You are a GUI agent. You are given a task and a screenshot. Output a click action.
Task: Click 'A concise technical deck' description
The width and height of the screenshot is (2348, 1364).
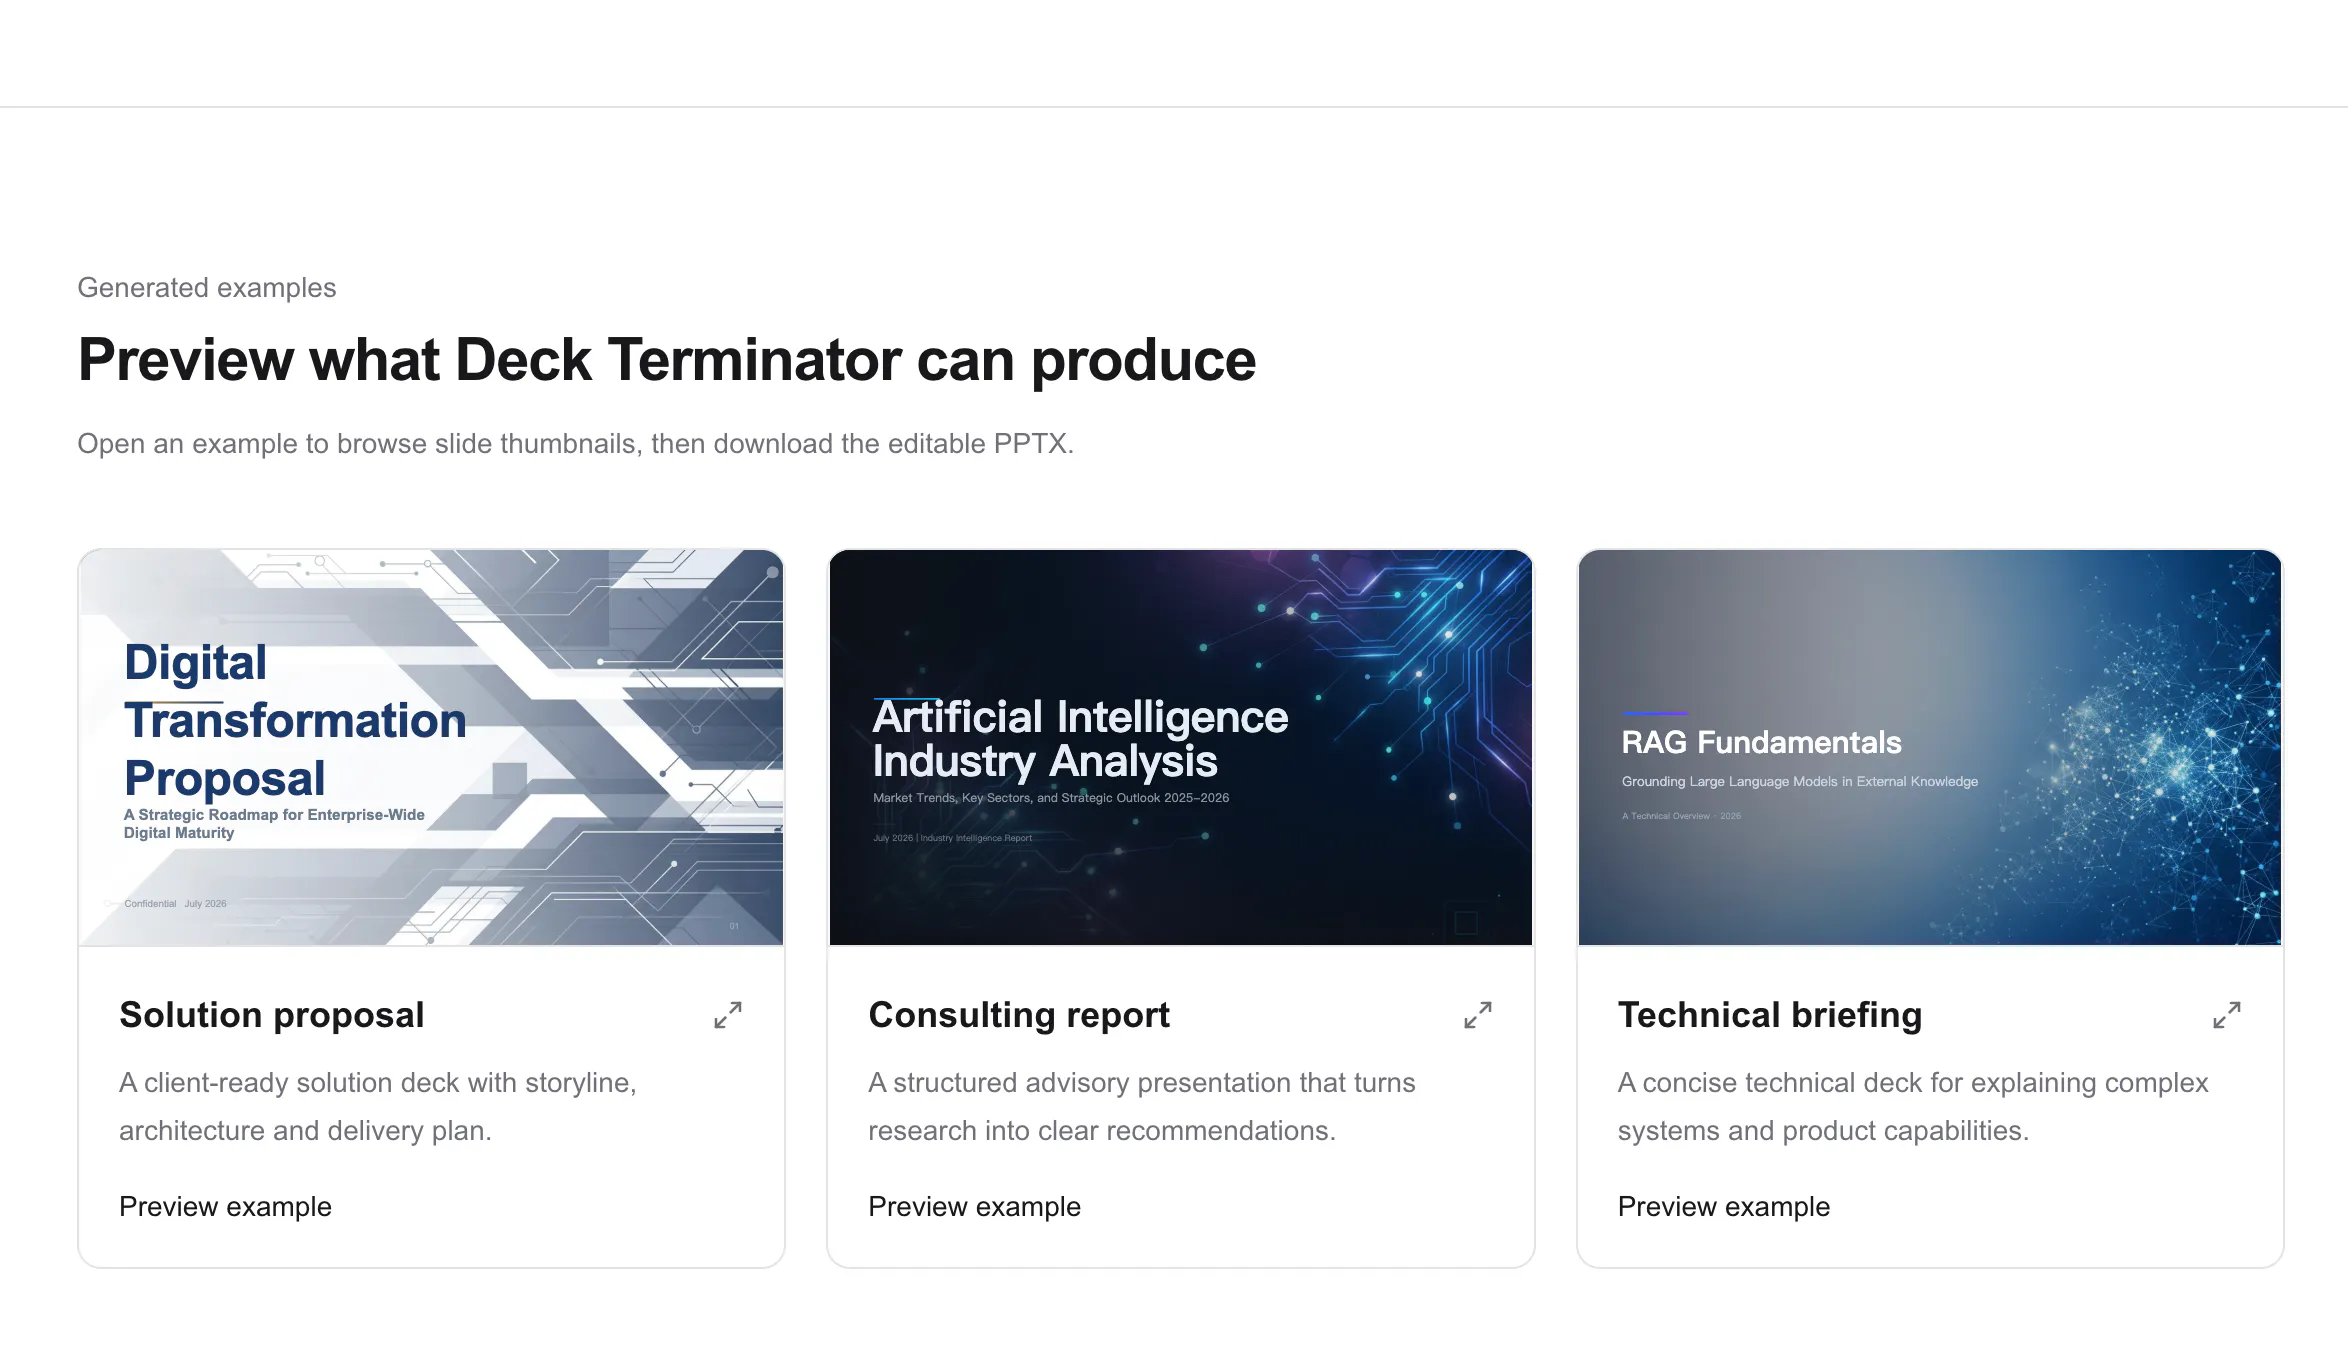pos(1913,1107)
